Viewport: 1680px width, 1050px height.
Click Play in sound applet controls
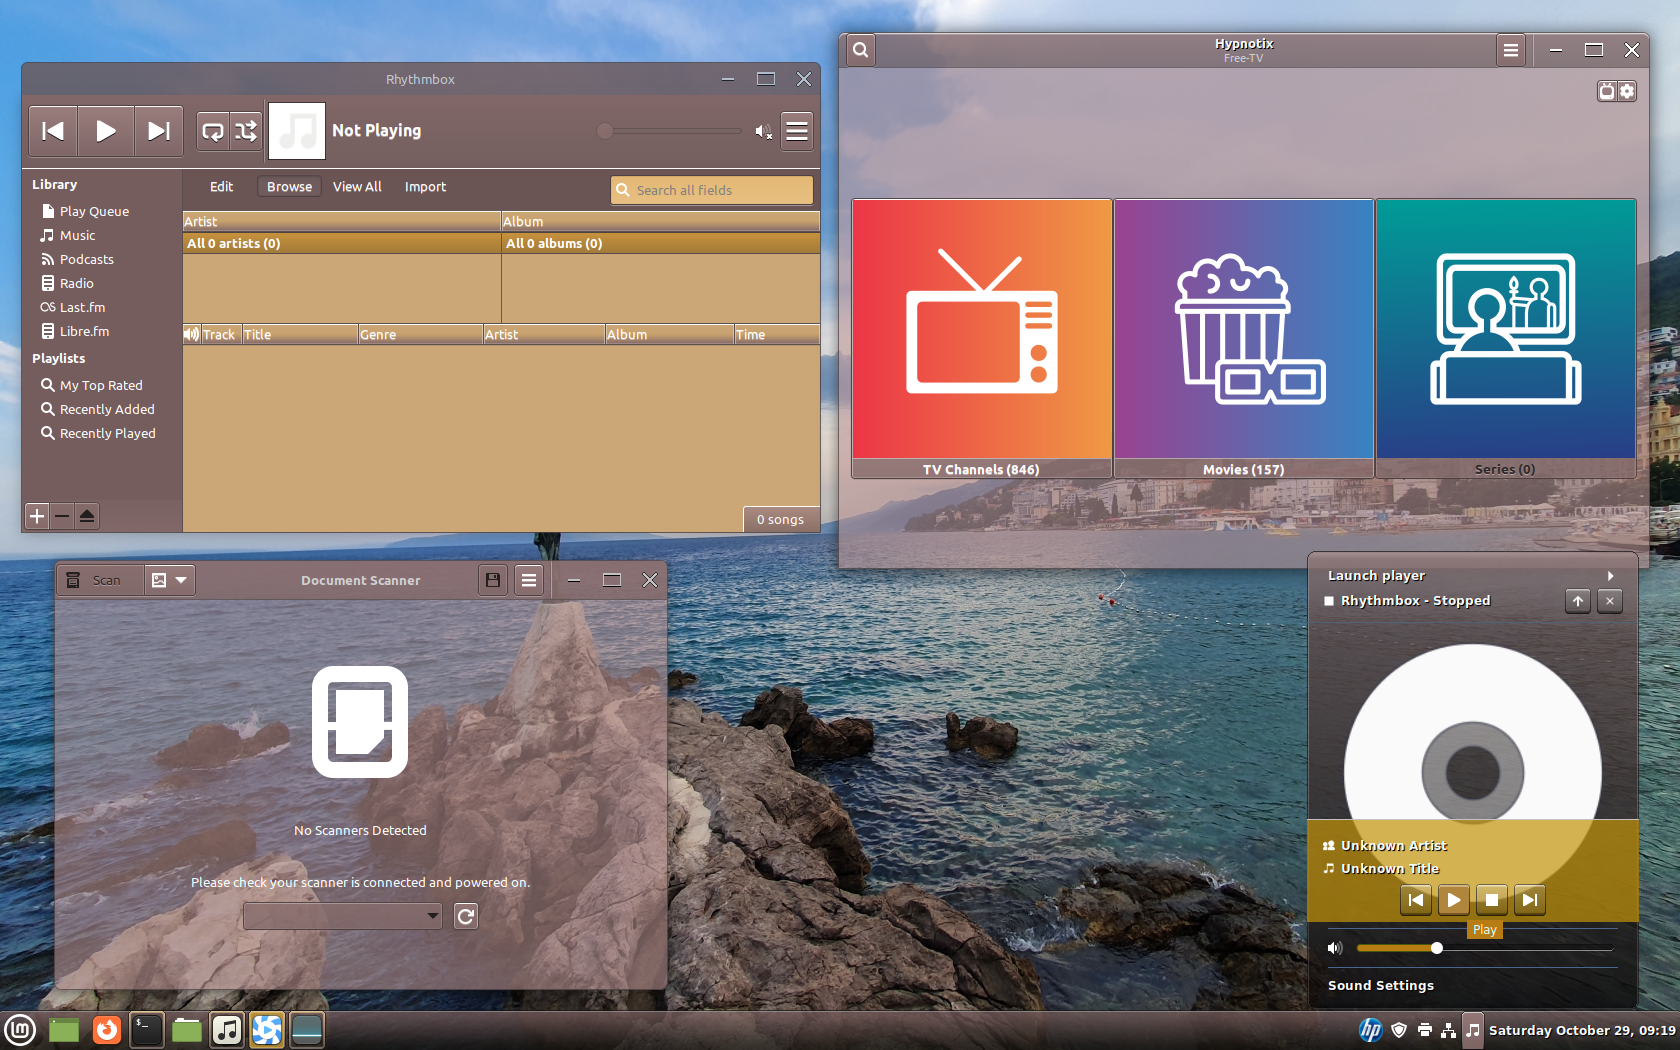click(x=1454, y=900)
